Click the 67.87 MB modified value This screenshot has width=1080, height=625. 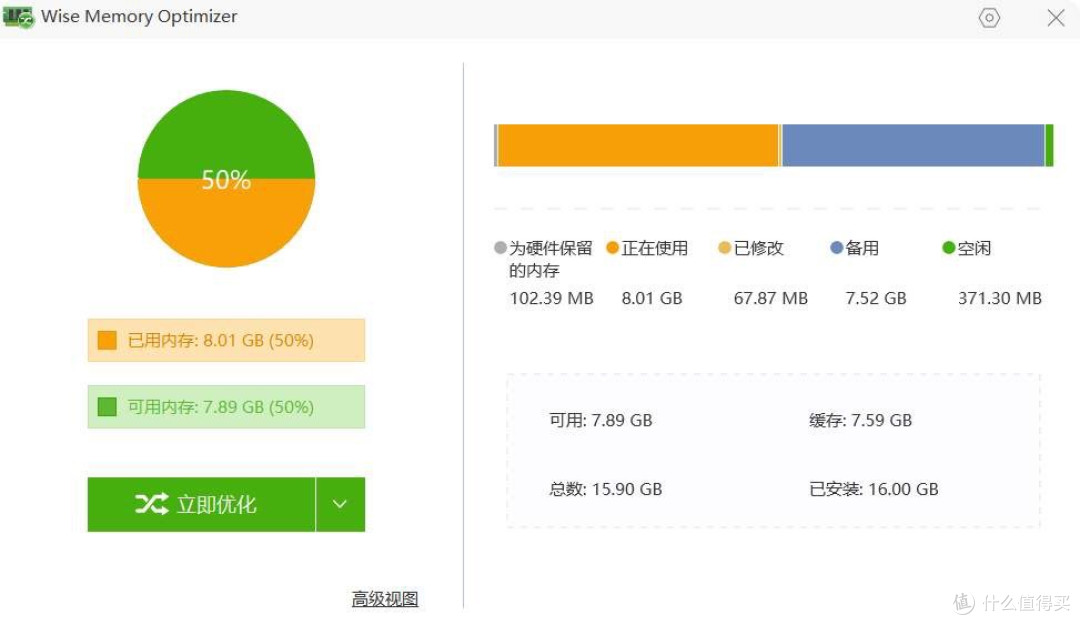tap(771, 298)
